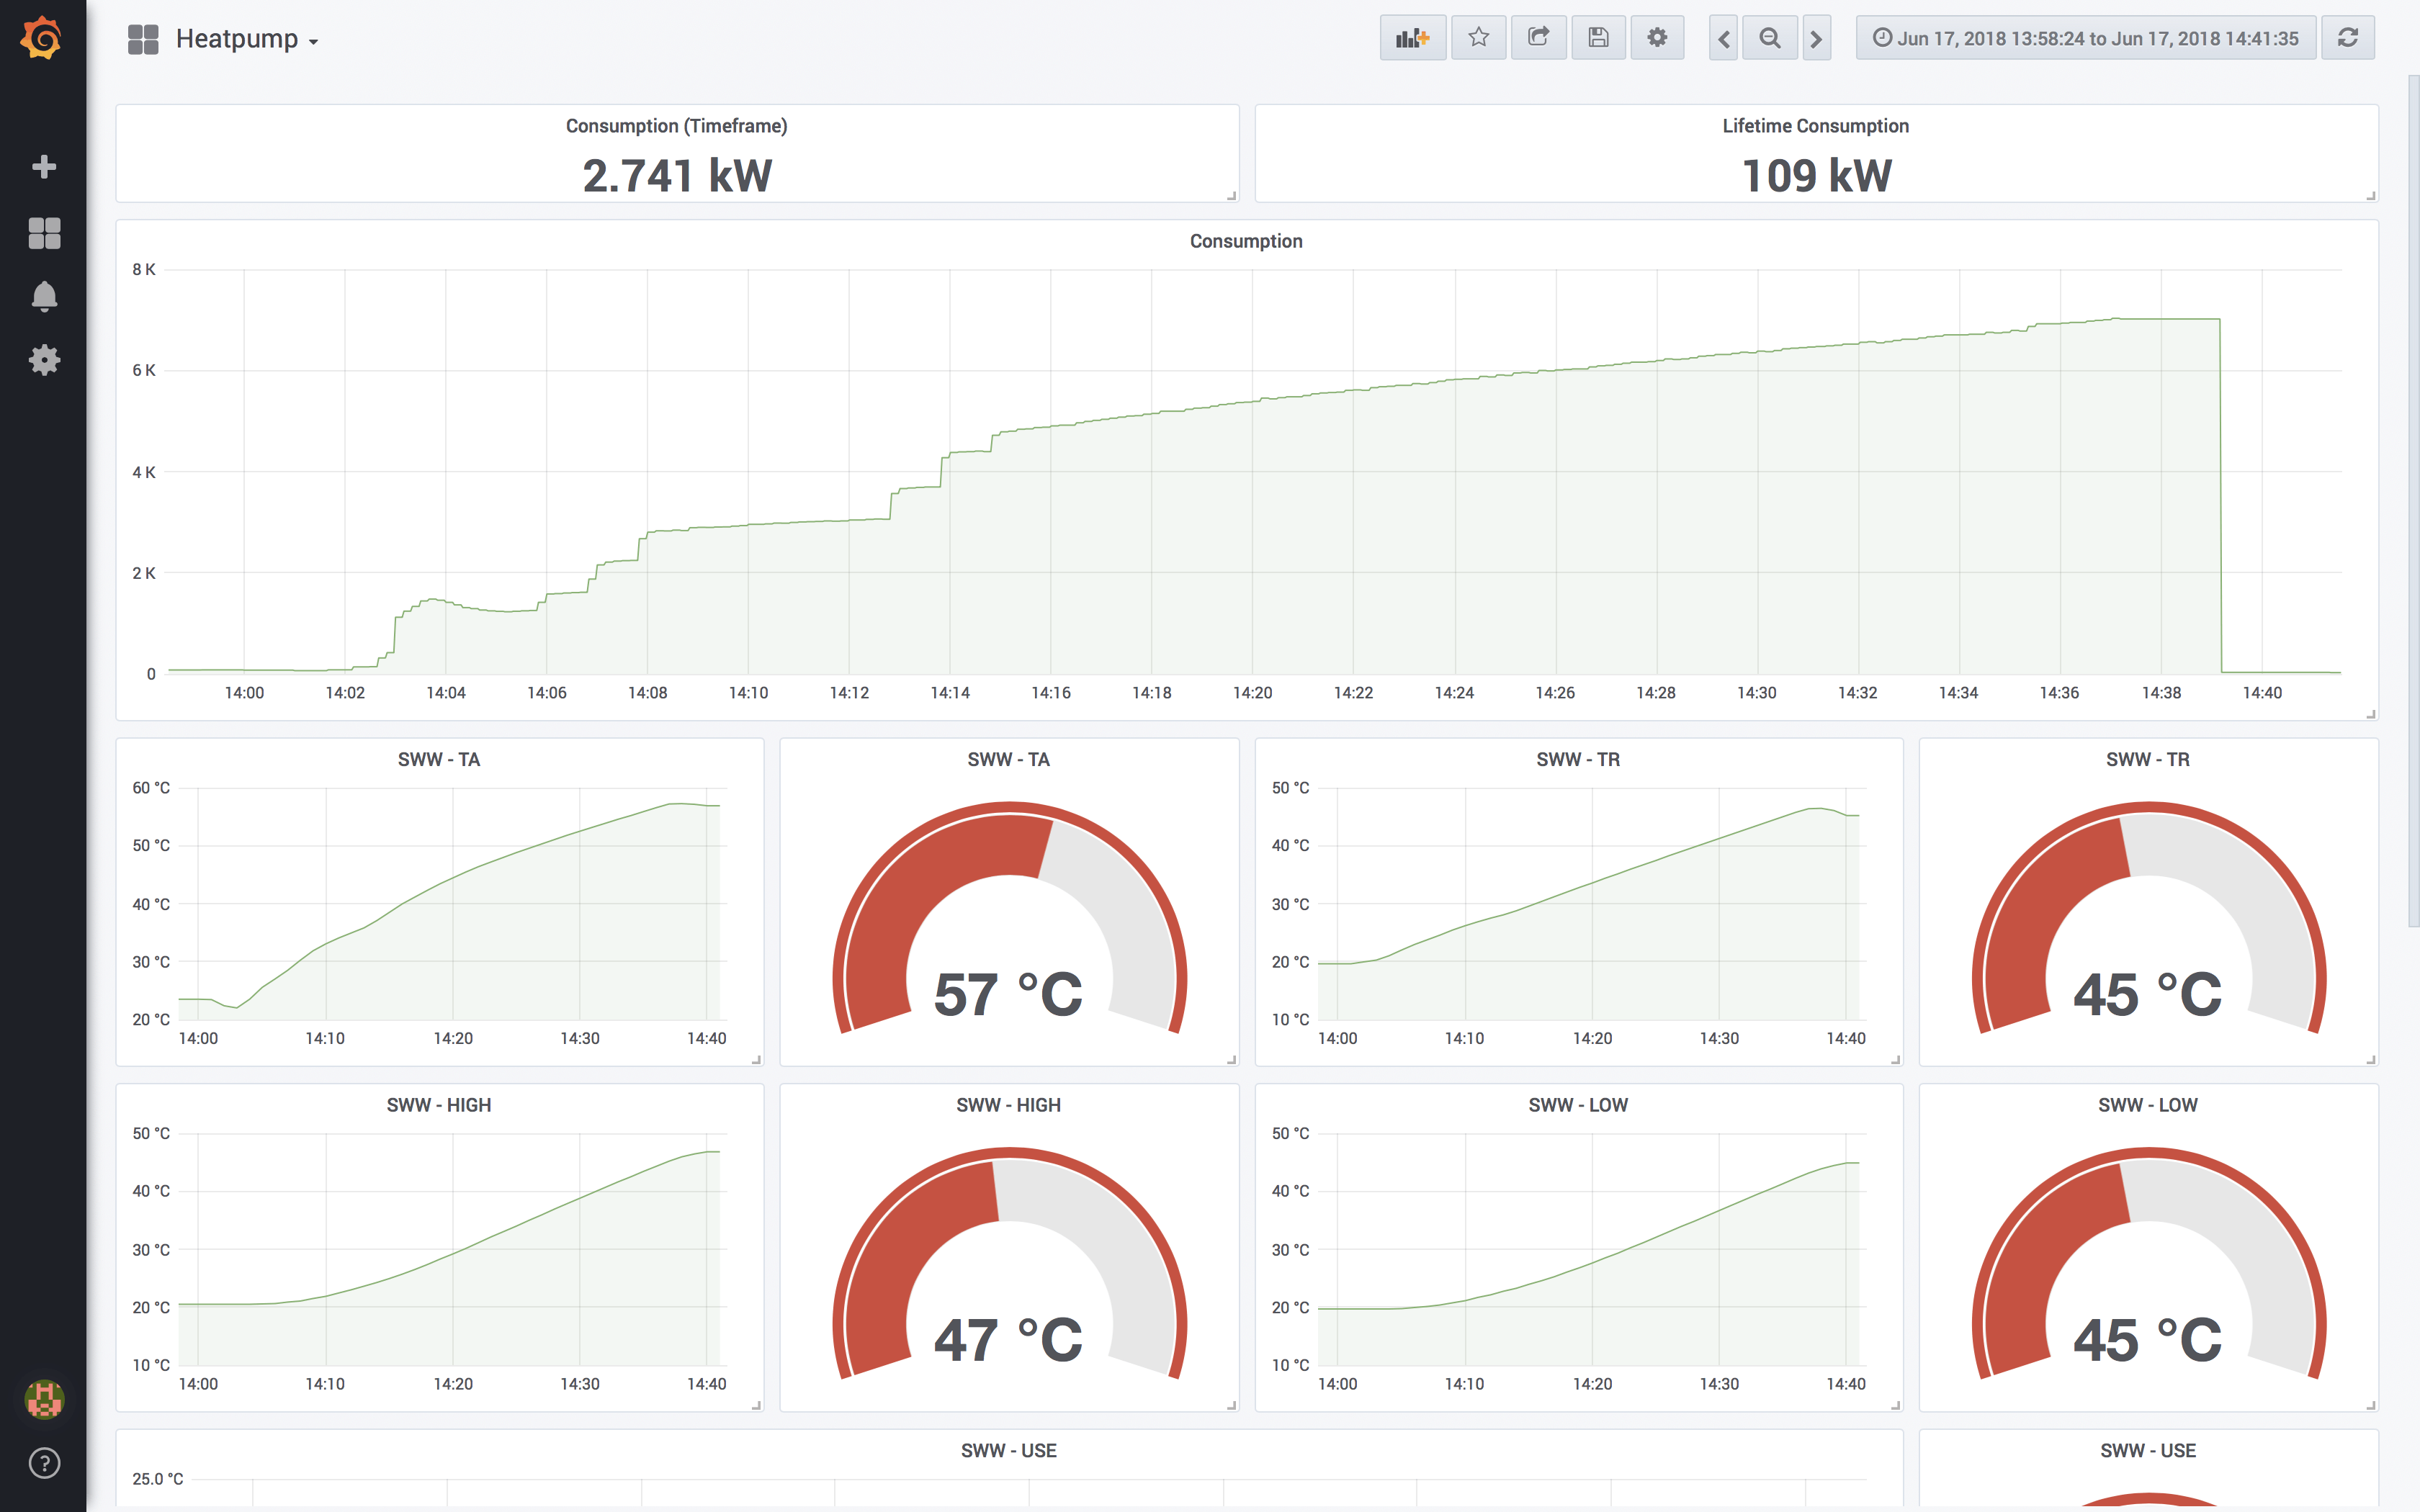Image resolution: width=2420 pixels, height=1512 pixels.
Task: Open Configuration gear in left sidebar
Action: click(x=43, y=360)
